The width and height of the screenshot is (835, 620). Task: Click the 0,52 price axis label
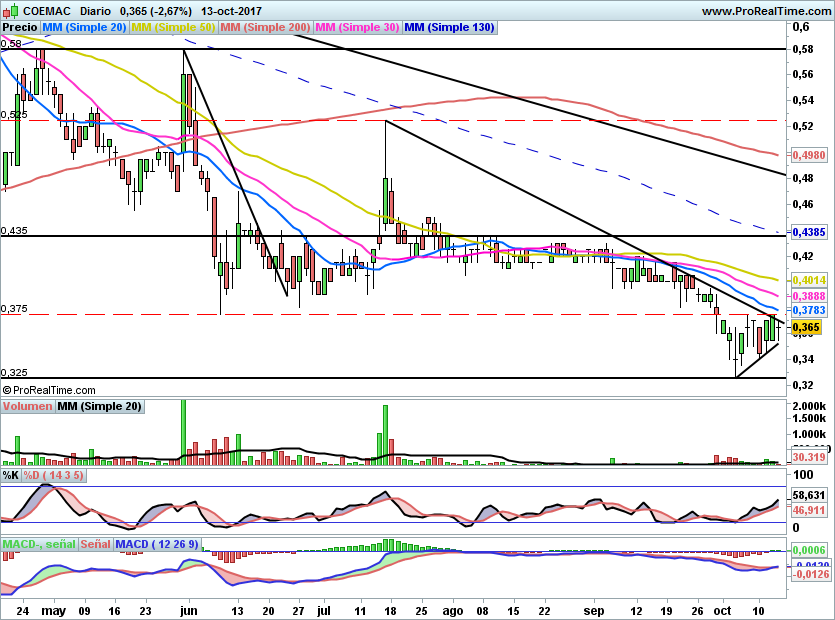click(x=803, y=127)
